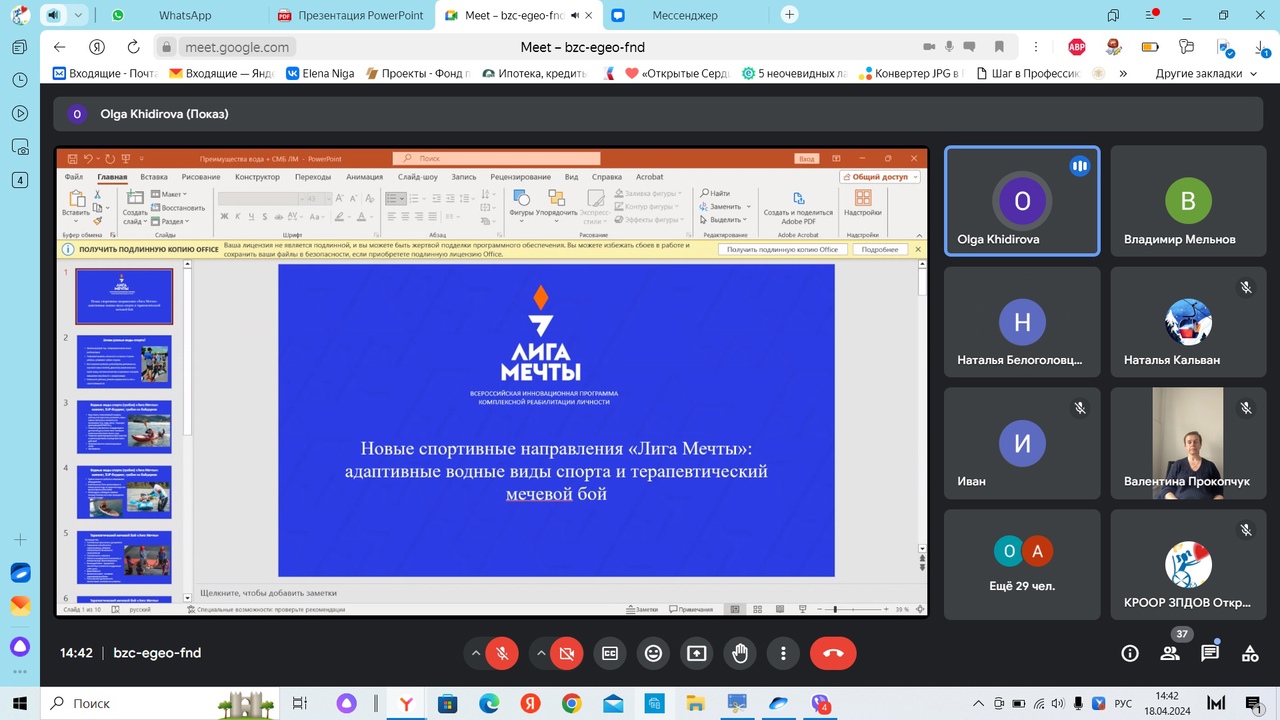Open the emoji reactions panel

[x=653, y=653]
